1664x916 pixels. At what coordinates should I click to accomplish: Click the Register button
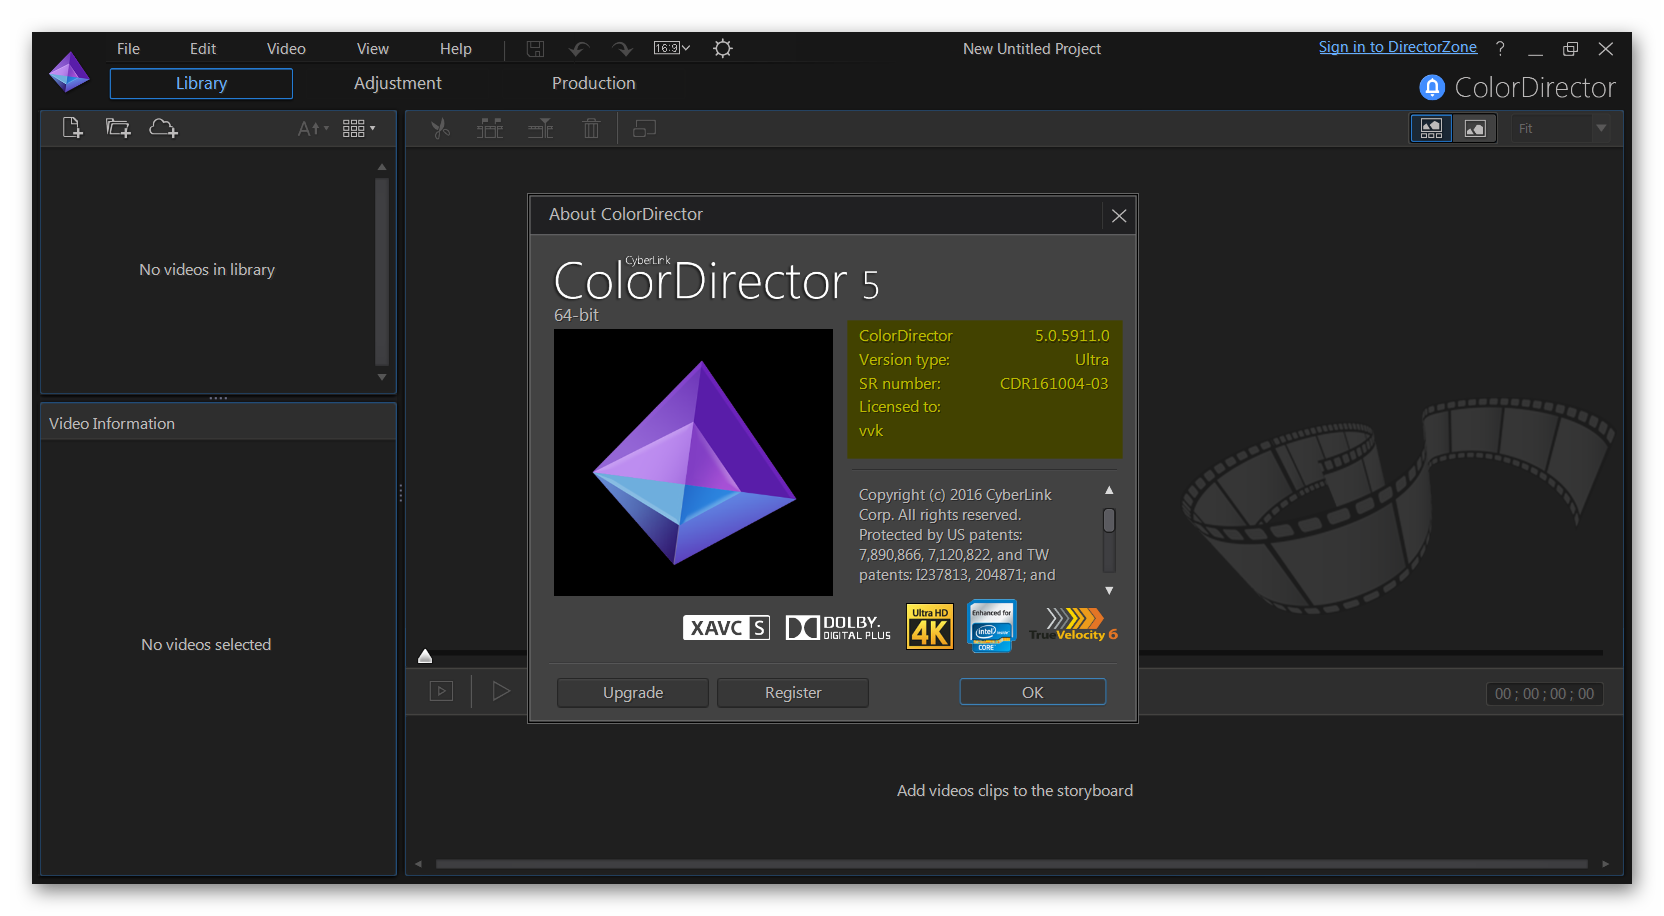point(793,692)
